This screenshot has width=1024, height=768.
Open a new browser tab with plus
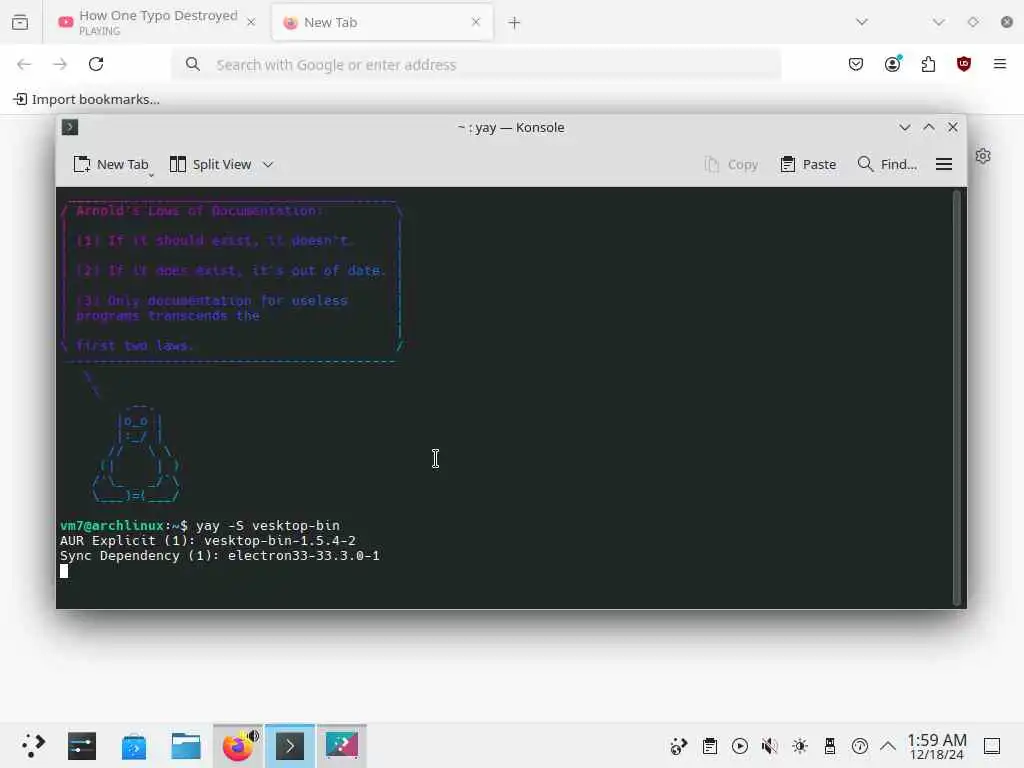(515, 23)
